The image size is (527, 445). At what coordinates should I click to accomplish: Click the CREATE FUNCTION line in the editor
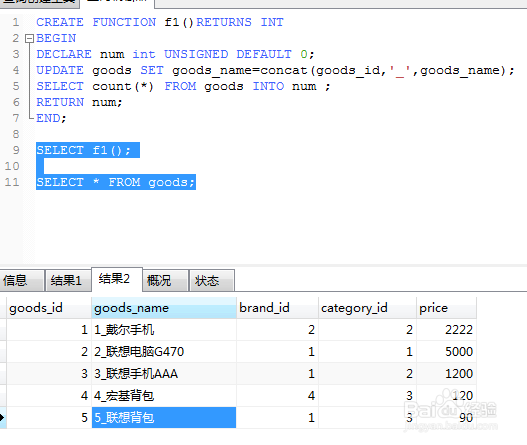pos(160,22)
